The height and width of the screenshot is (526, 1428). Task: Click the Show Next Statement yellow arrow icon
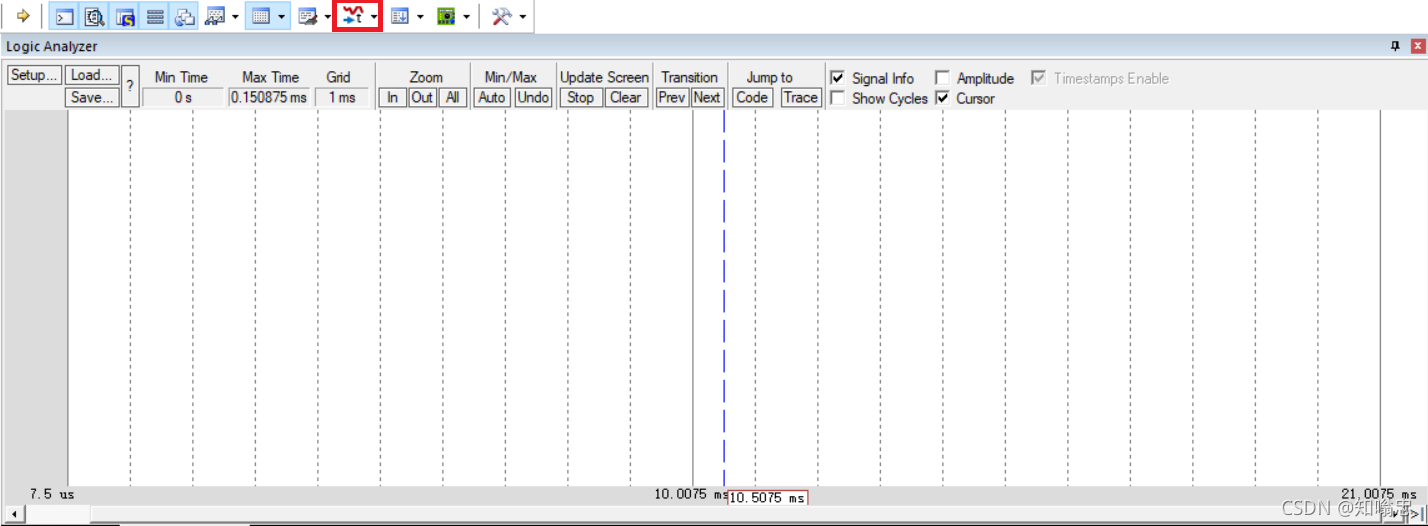[23, 16]
